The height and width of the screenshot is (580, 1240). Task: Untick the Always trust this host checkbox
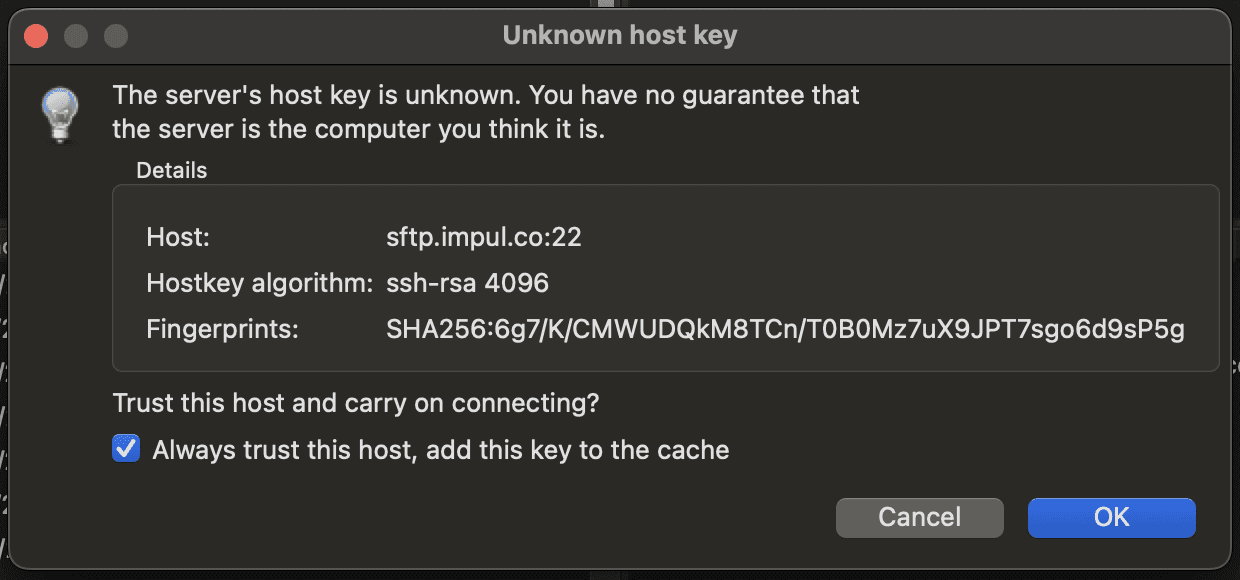126,449
